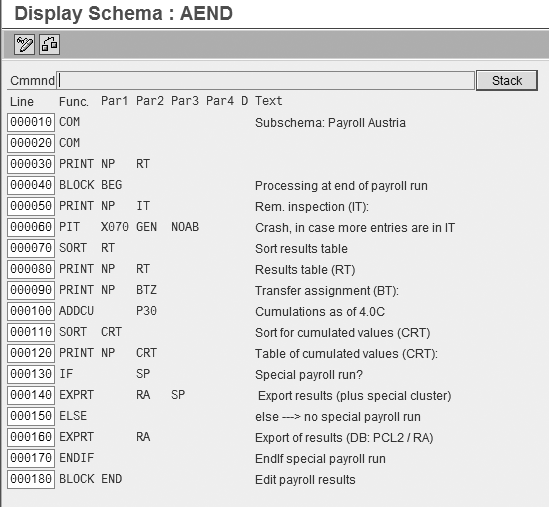Click line 000130 IF number box
The width and height of the screenshot is (549, 507).
[x=31, y=374]
